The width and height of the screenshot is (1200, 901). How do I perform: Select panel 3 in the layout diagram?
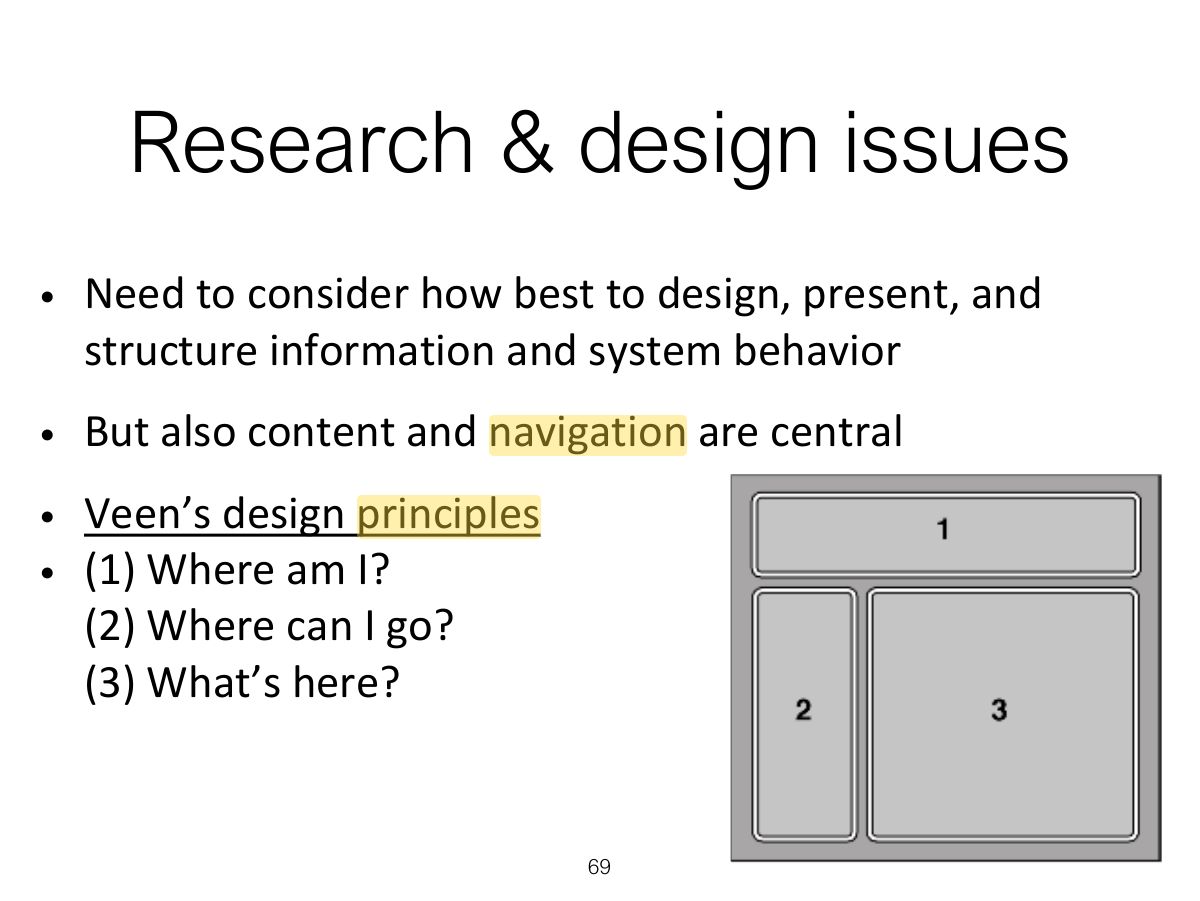(x=1002, y=714)
